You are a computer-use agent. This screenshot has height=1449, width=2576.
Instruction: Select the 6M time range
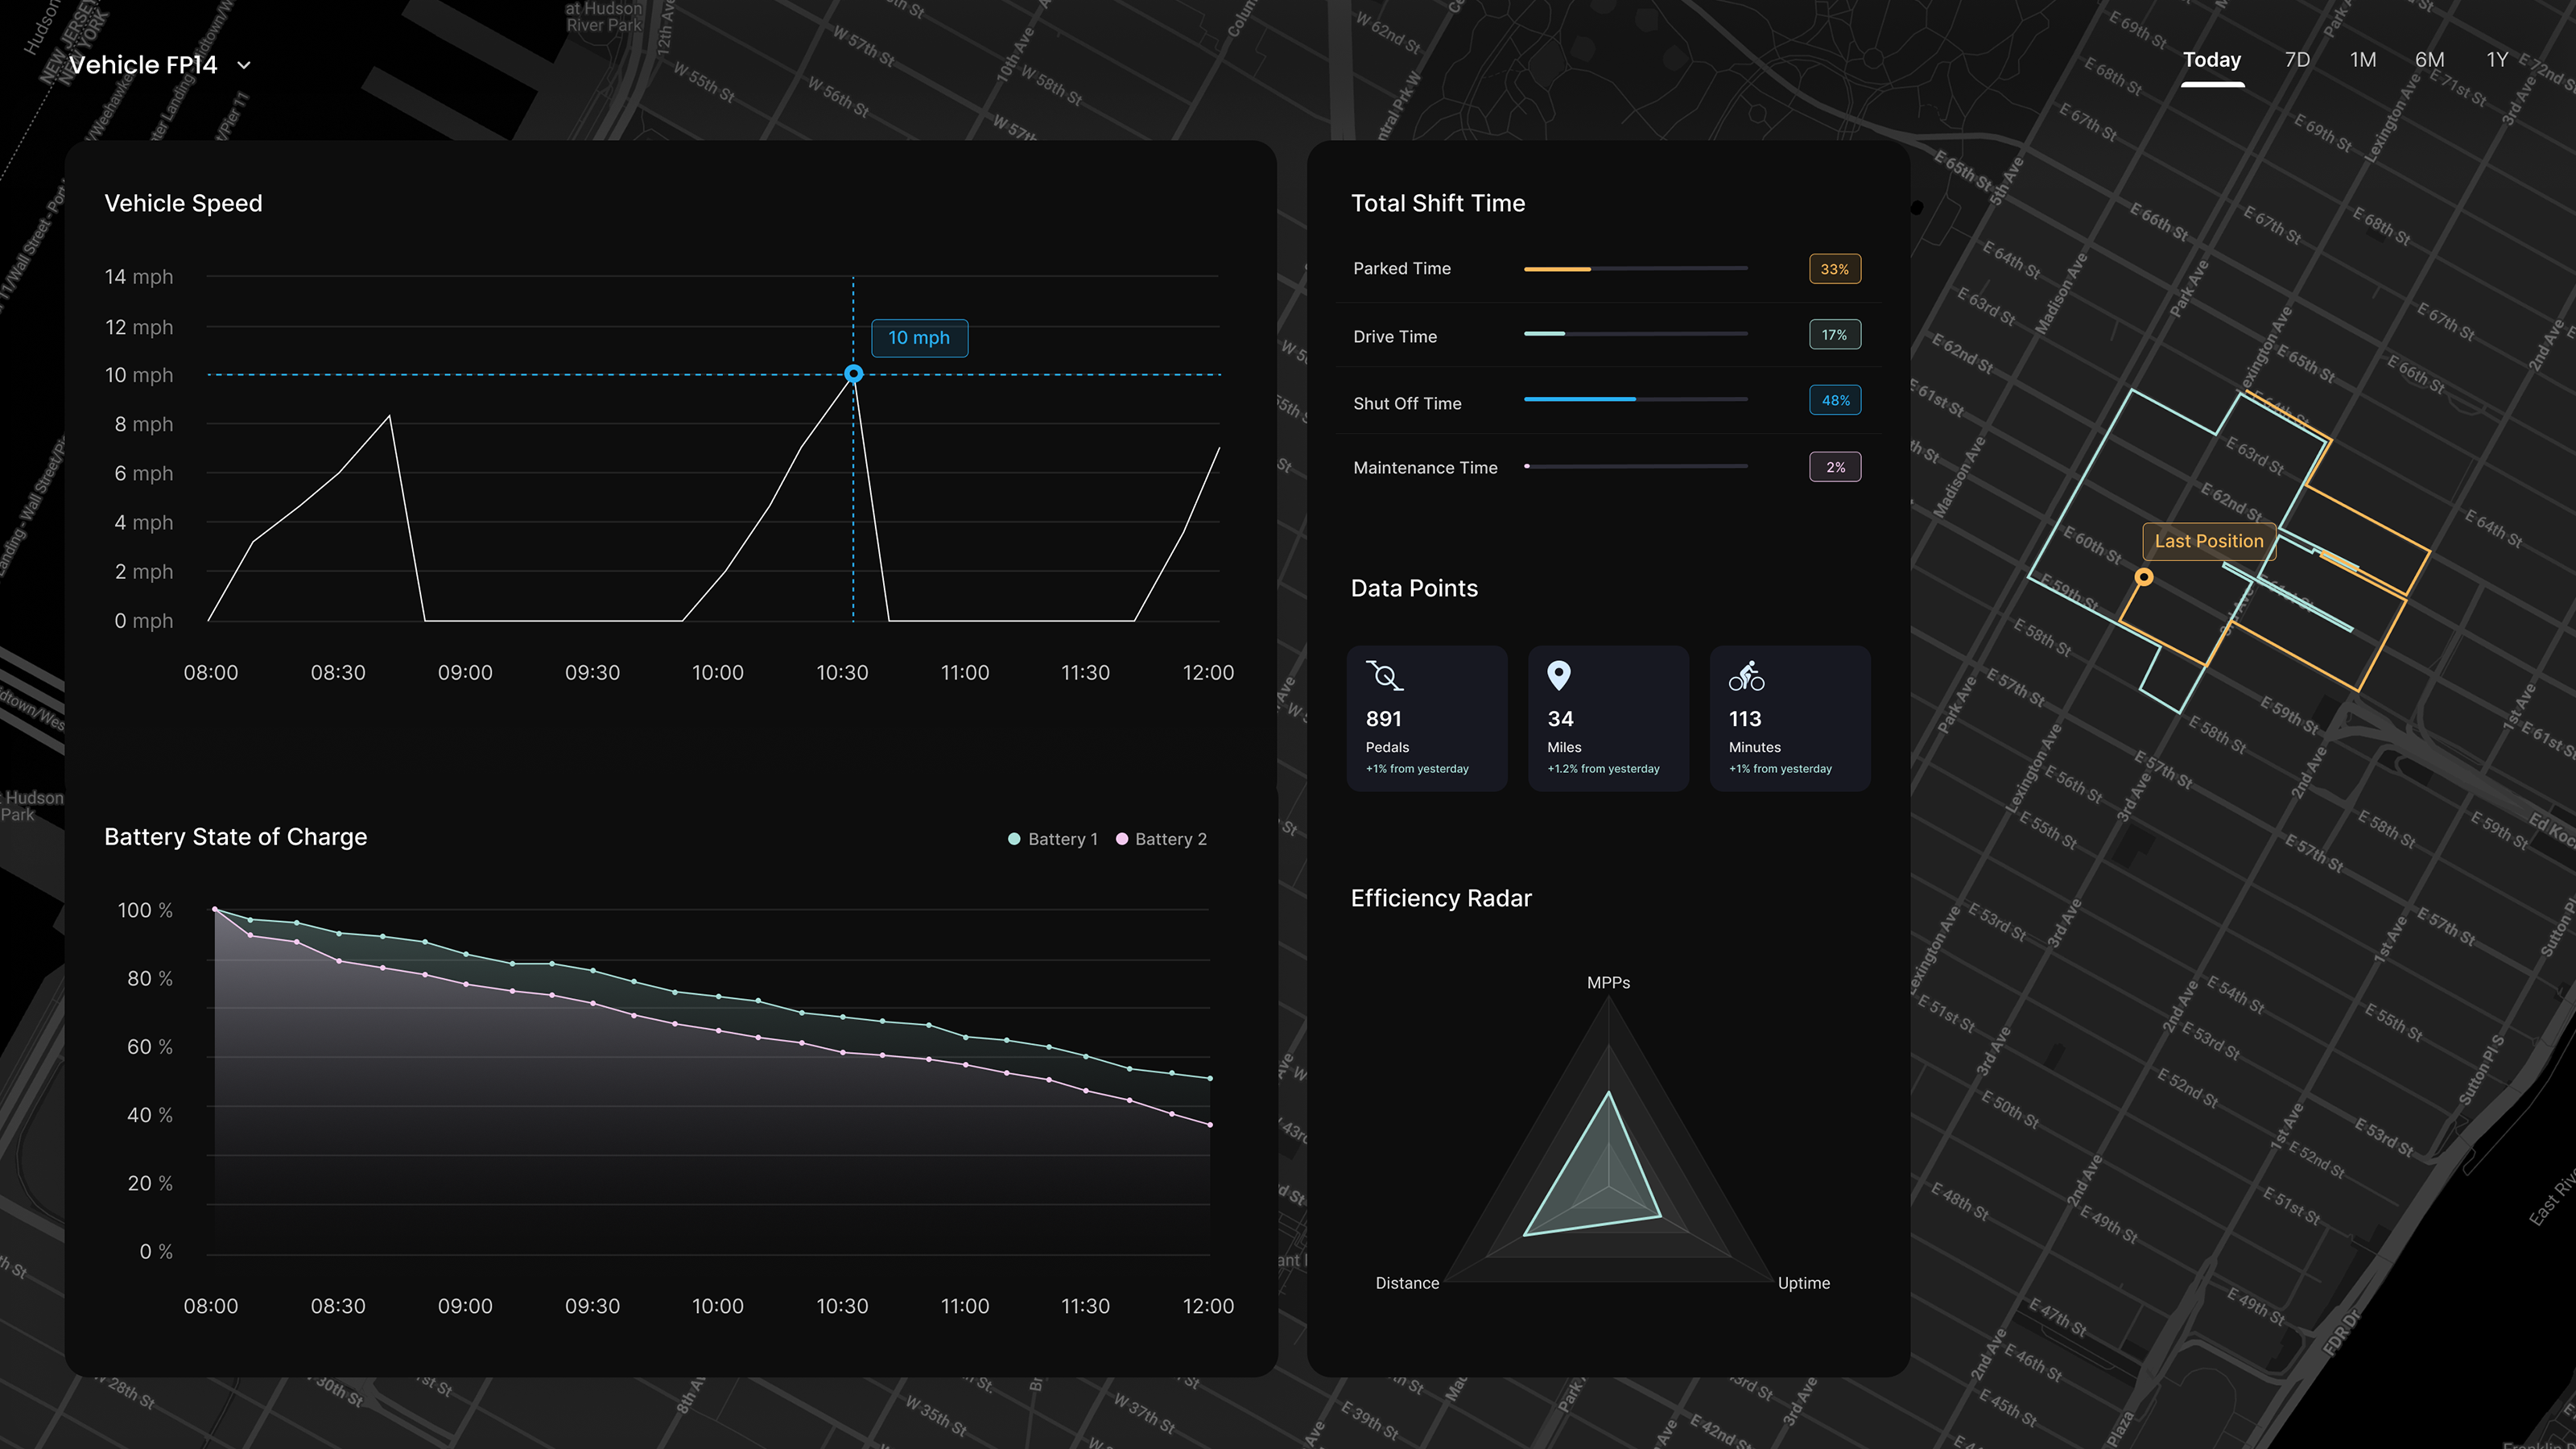point(2429,60)
